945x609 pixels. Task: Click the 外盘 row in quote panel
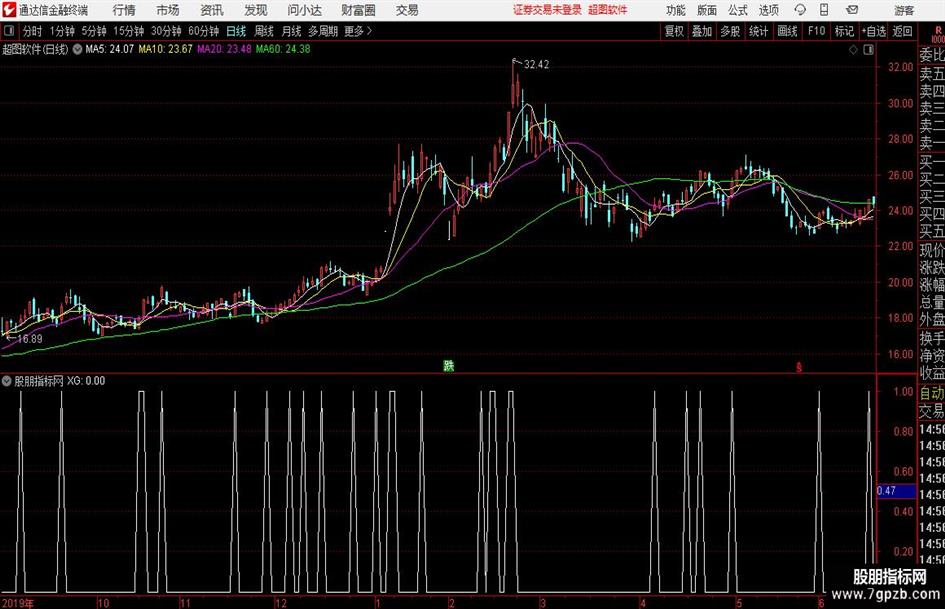coord(932,320)
